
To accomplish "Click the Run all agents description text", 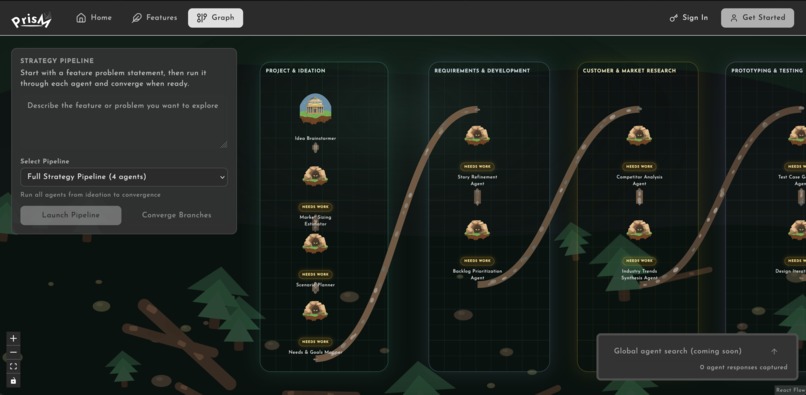I will click(x=90, y=195).
